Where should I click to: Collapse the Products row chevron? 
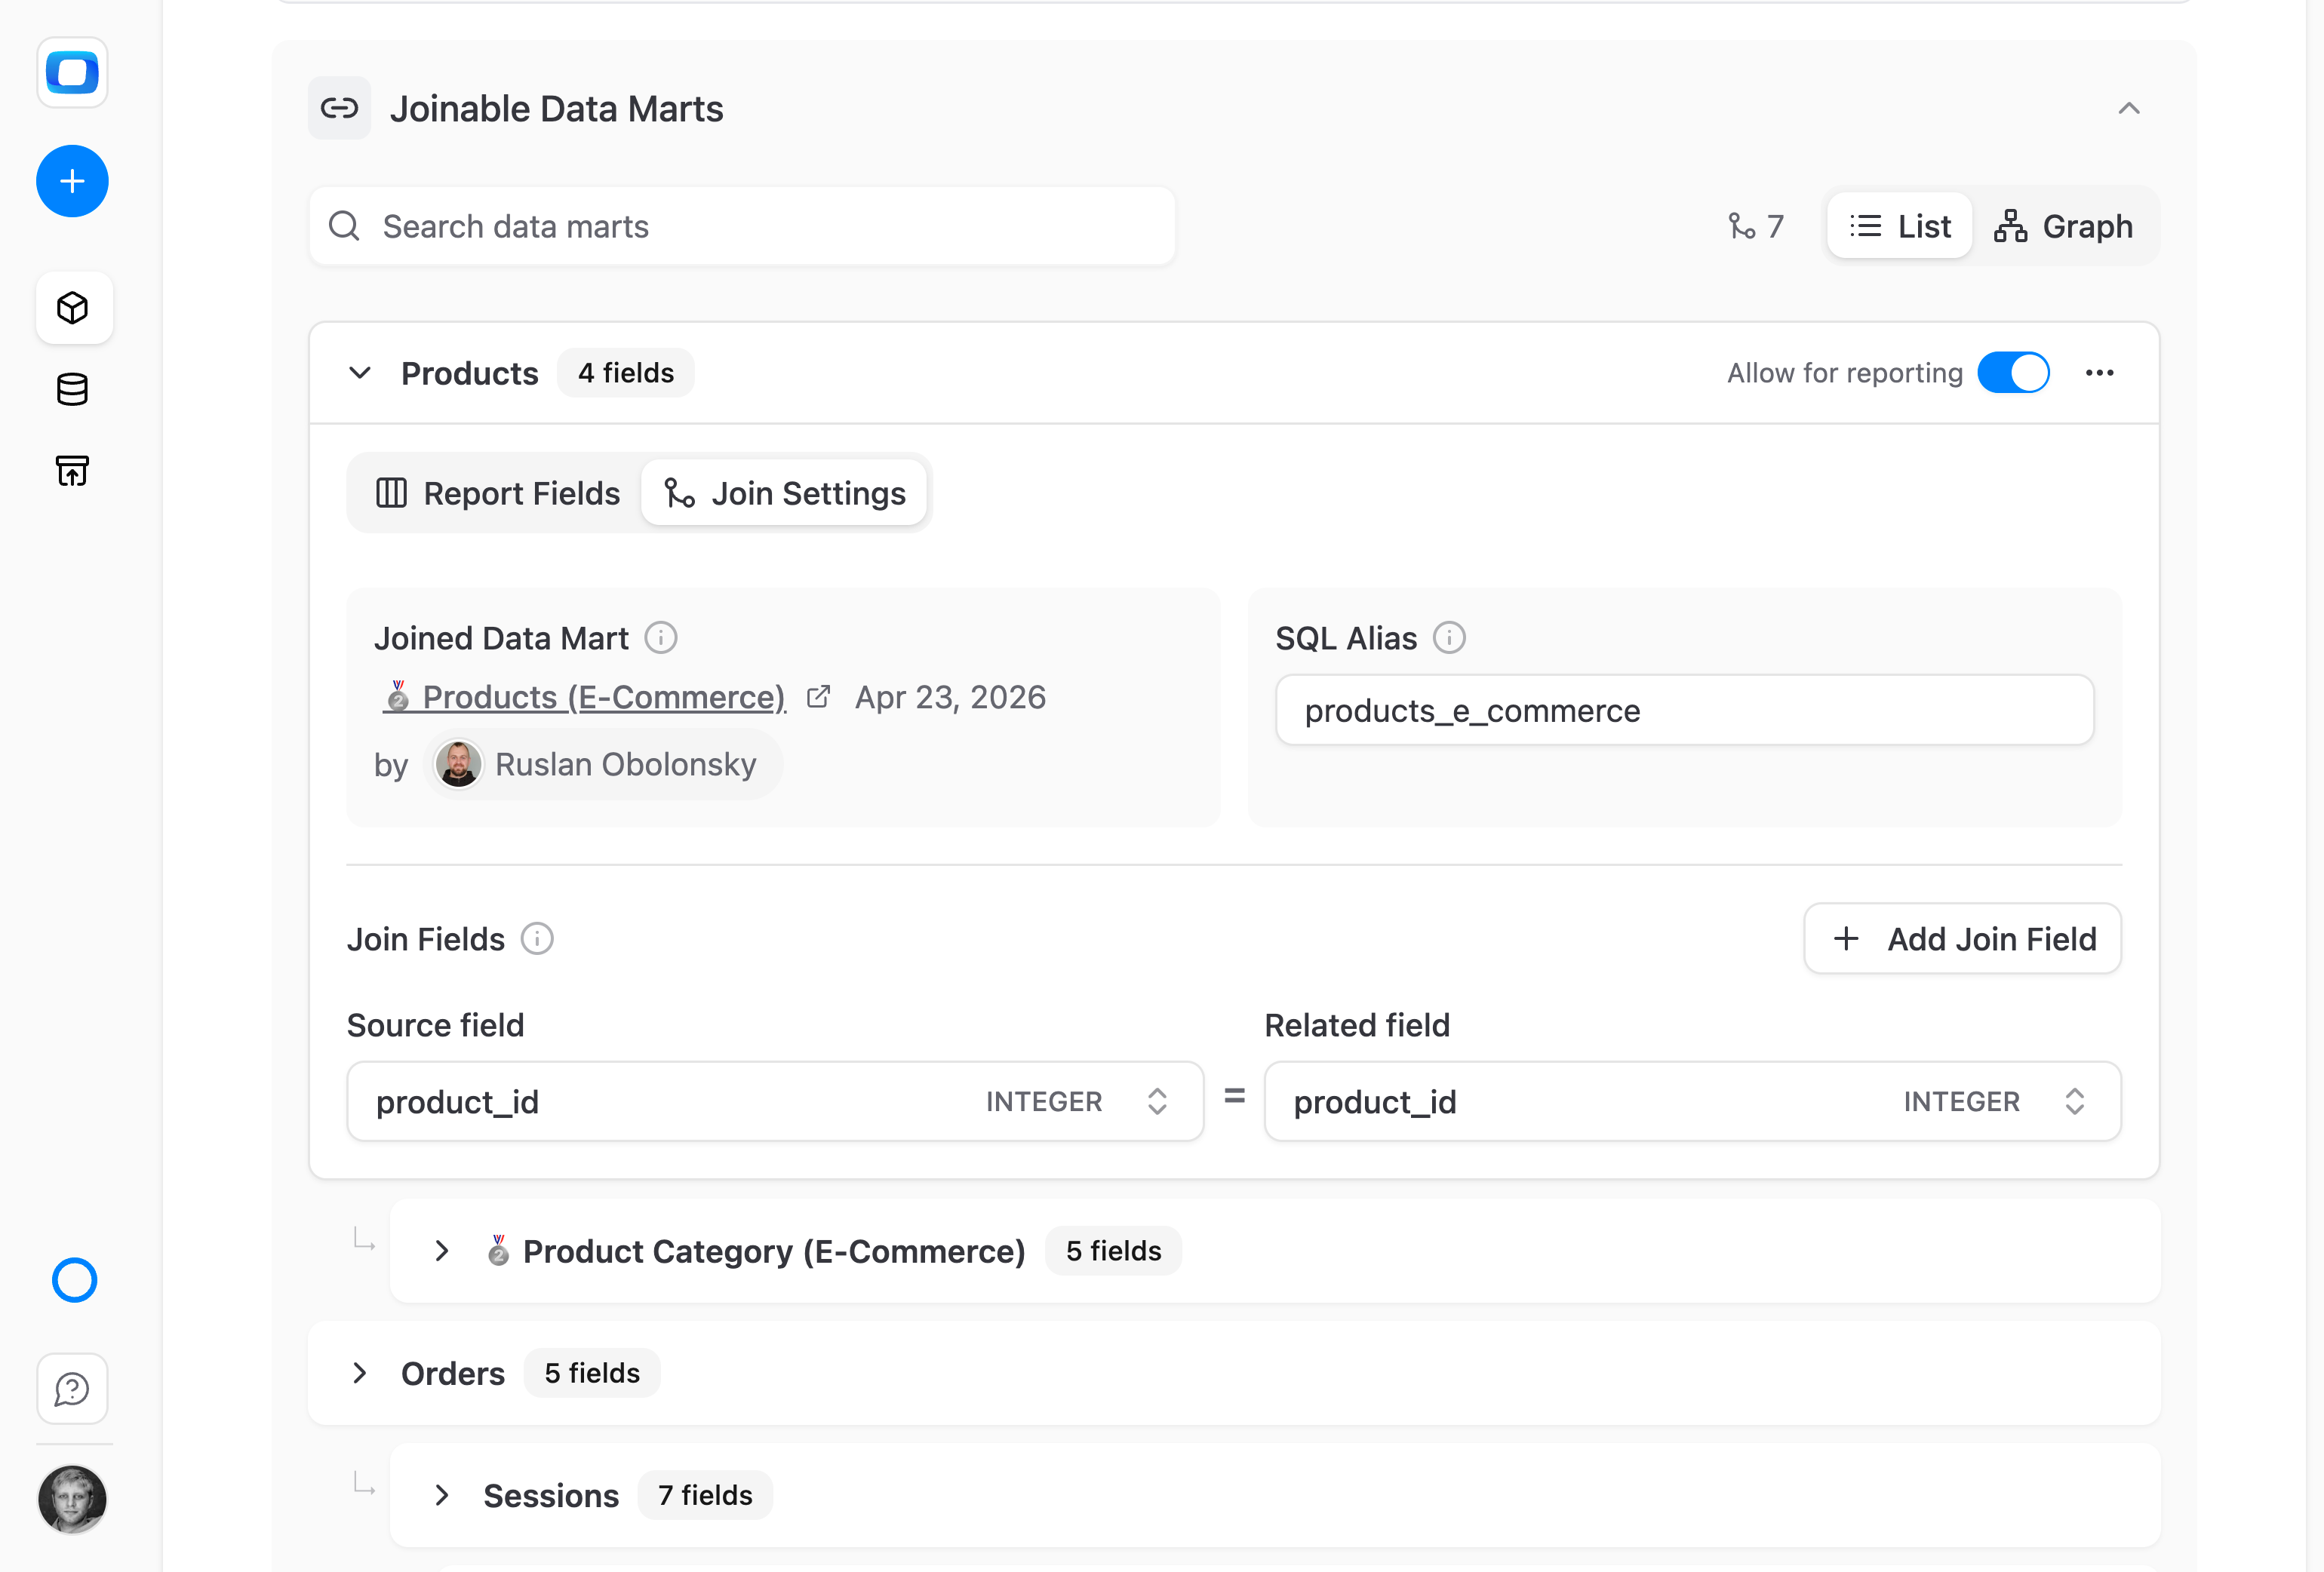point(360,373)
